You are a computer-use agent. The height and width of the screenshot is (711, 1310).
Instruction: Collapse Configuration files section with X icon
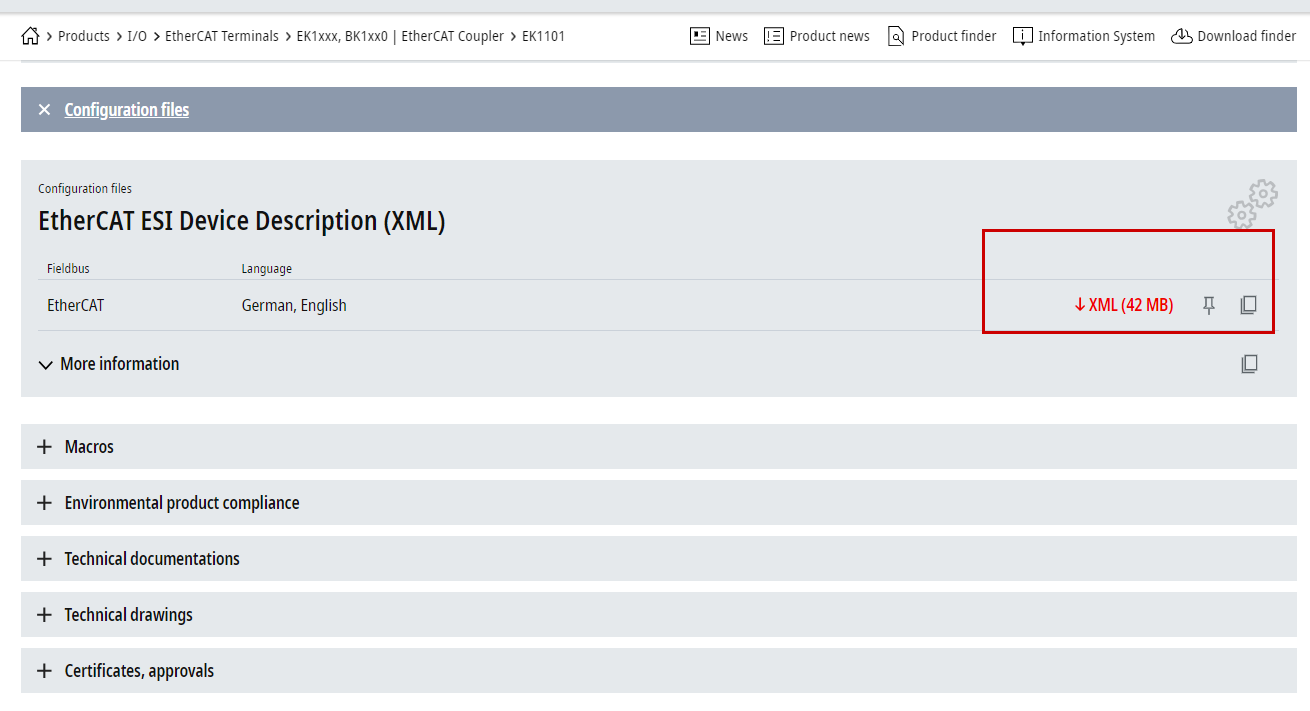44,110
